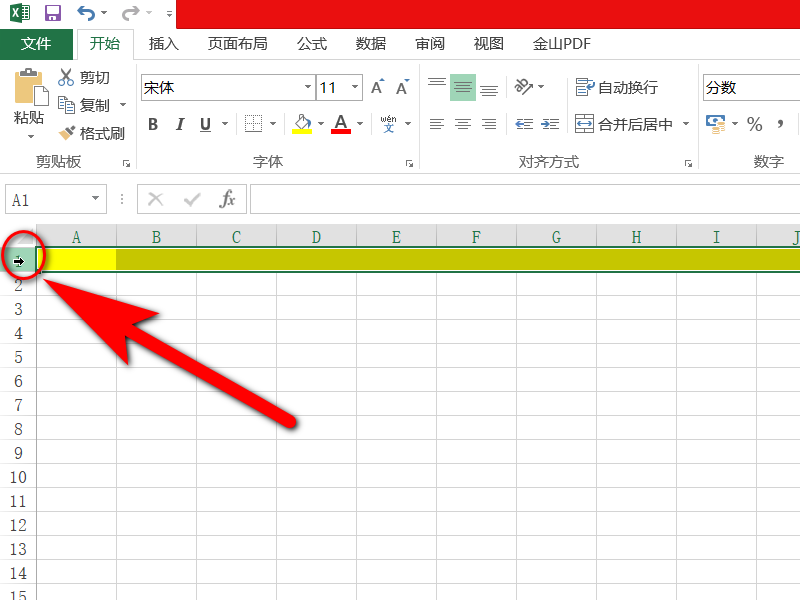Decrease font size with the smaller A icon
This screenshot has height=600, width=800.
403,87
